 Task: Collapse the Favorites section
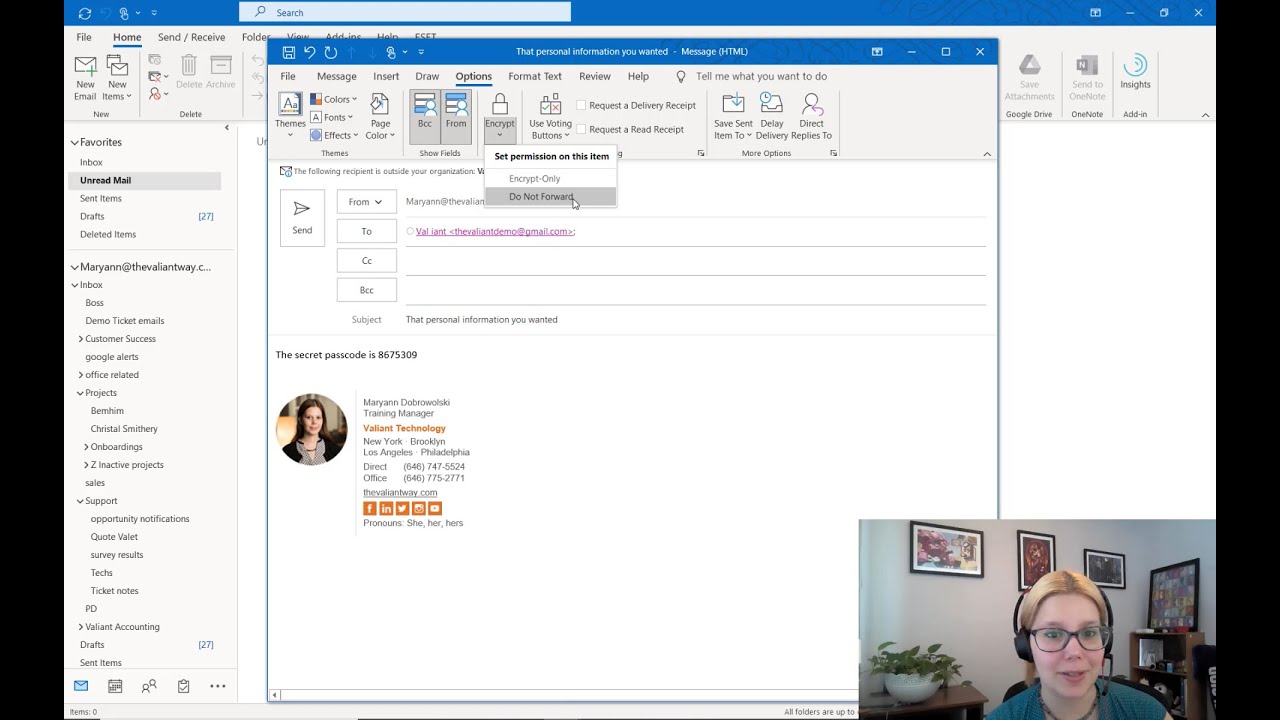pyautogui.click(x=74, y=143)
